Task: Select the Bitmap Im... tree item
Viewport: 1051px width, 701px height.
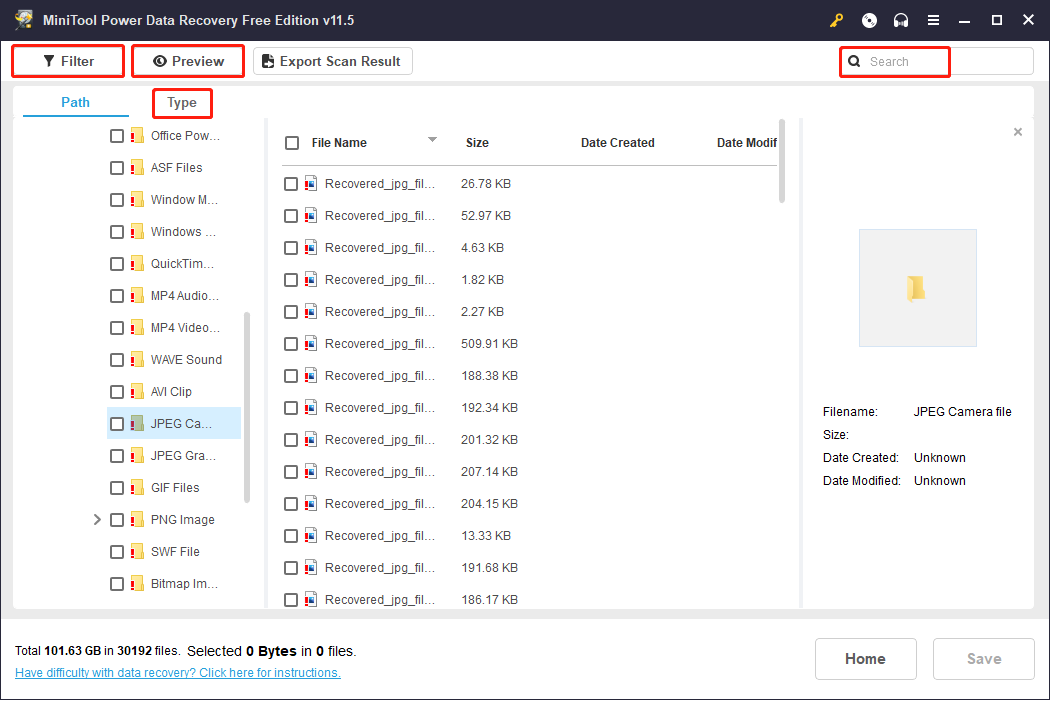Action: click(x=184, y=584)
